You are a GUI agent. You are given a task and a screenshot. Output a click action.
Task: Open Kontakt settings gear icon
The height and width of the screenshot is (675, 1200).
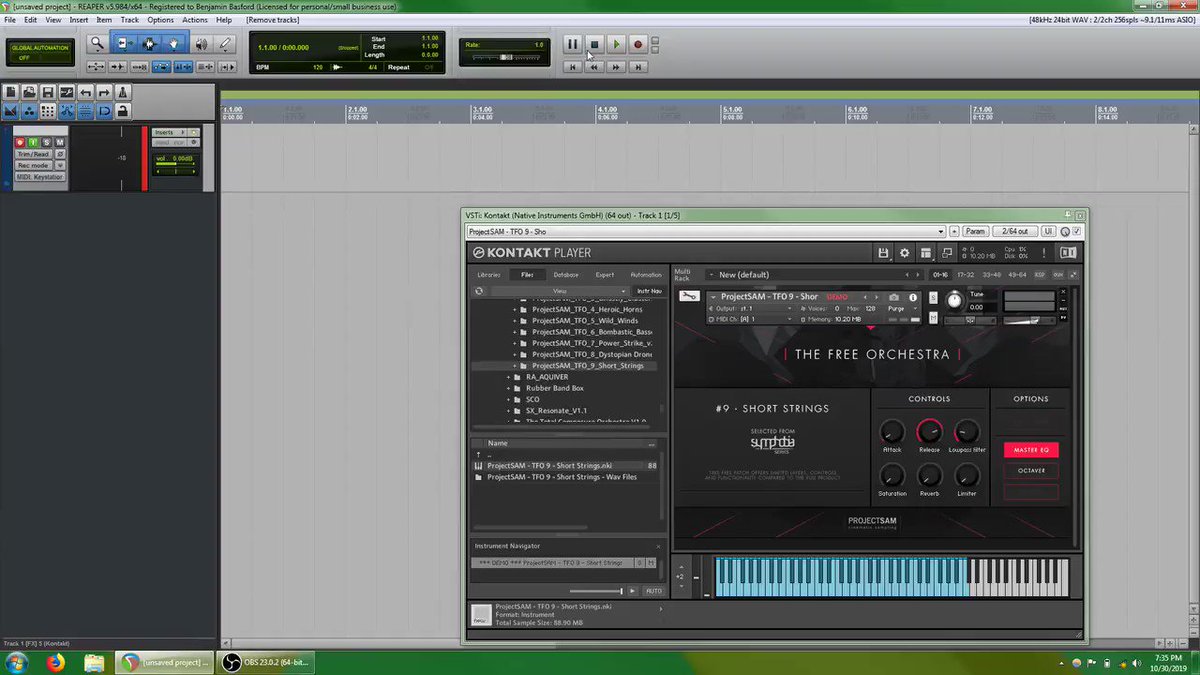point(905,253)
